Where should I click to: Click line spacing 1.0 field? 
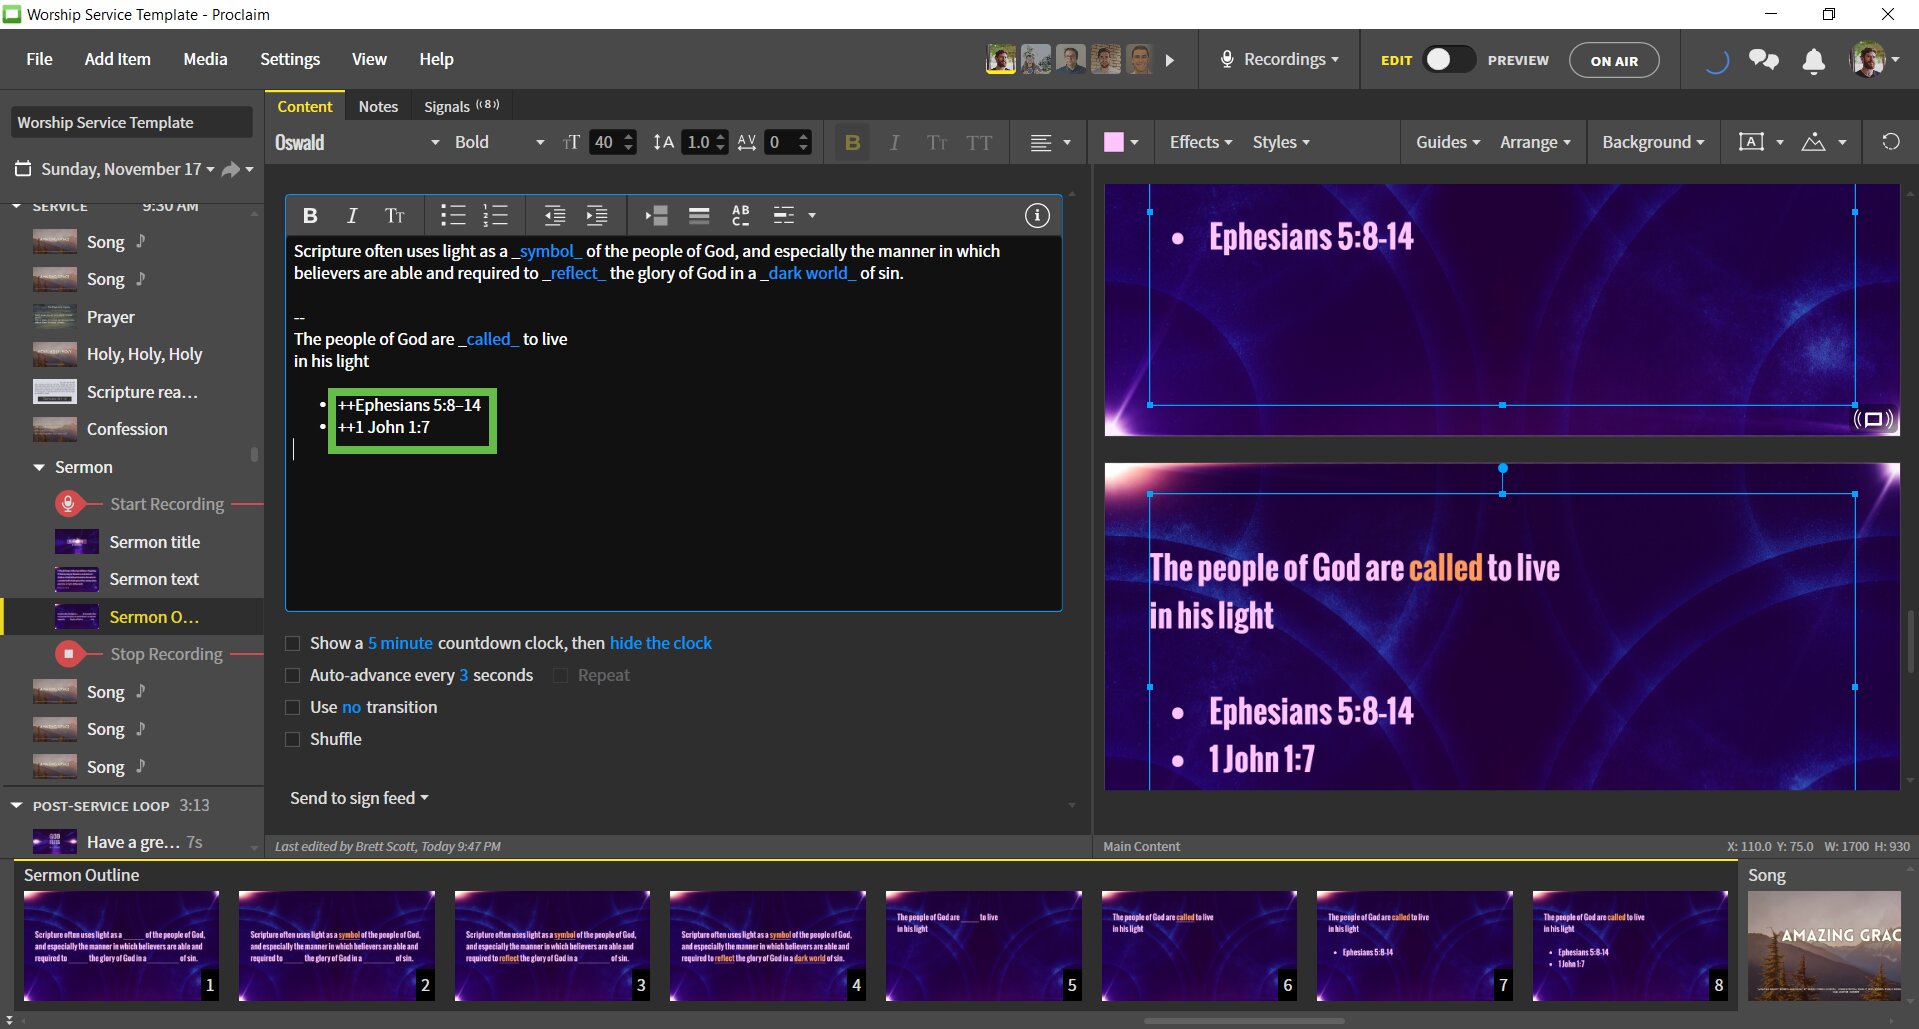(x=698, y=142)
